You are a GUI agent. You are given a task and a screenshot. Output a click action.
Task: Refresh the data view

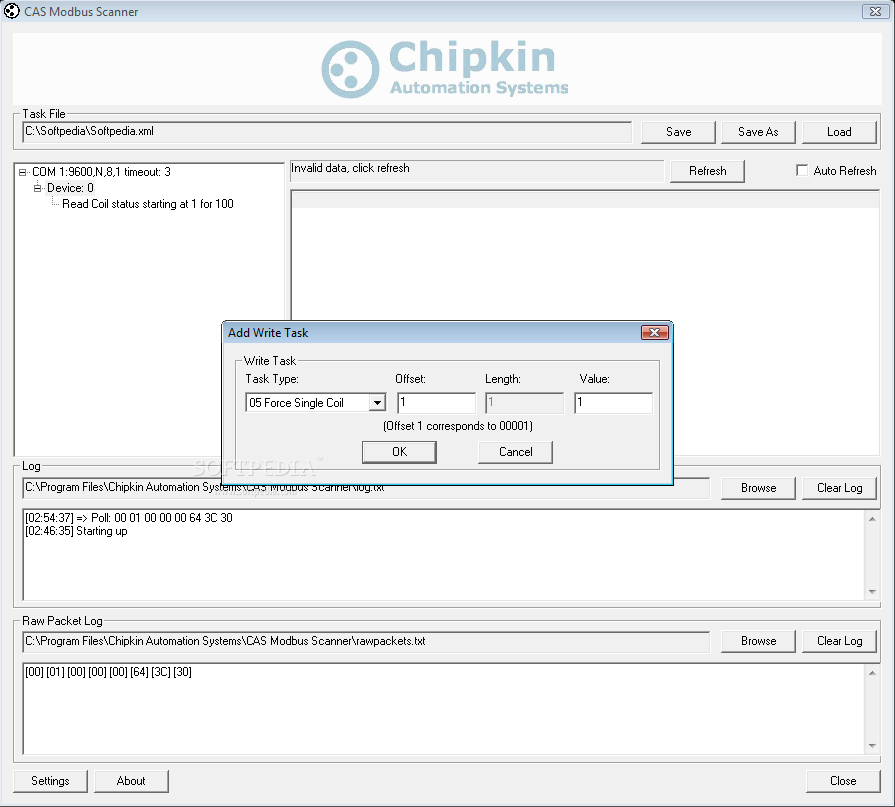(707, 171)
